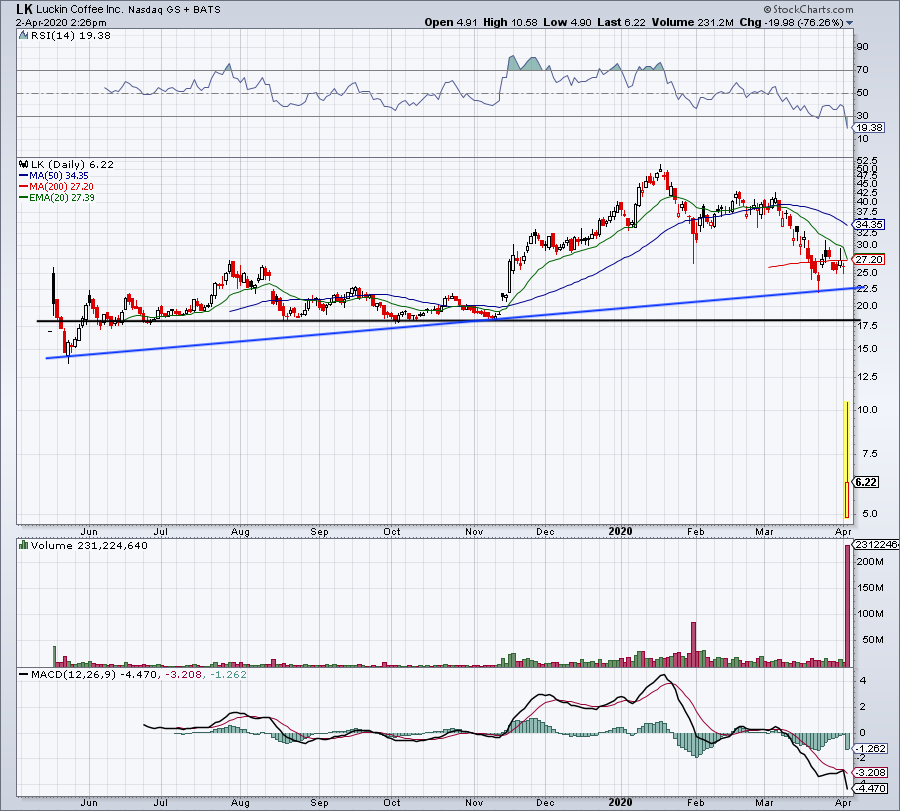
Task: Click the -1.262 histogram value in MACD legend
Action: coord(228,674)
